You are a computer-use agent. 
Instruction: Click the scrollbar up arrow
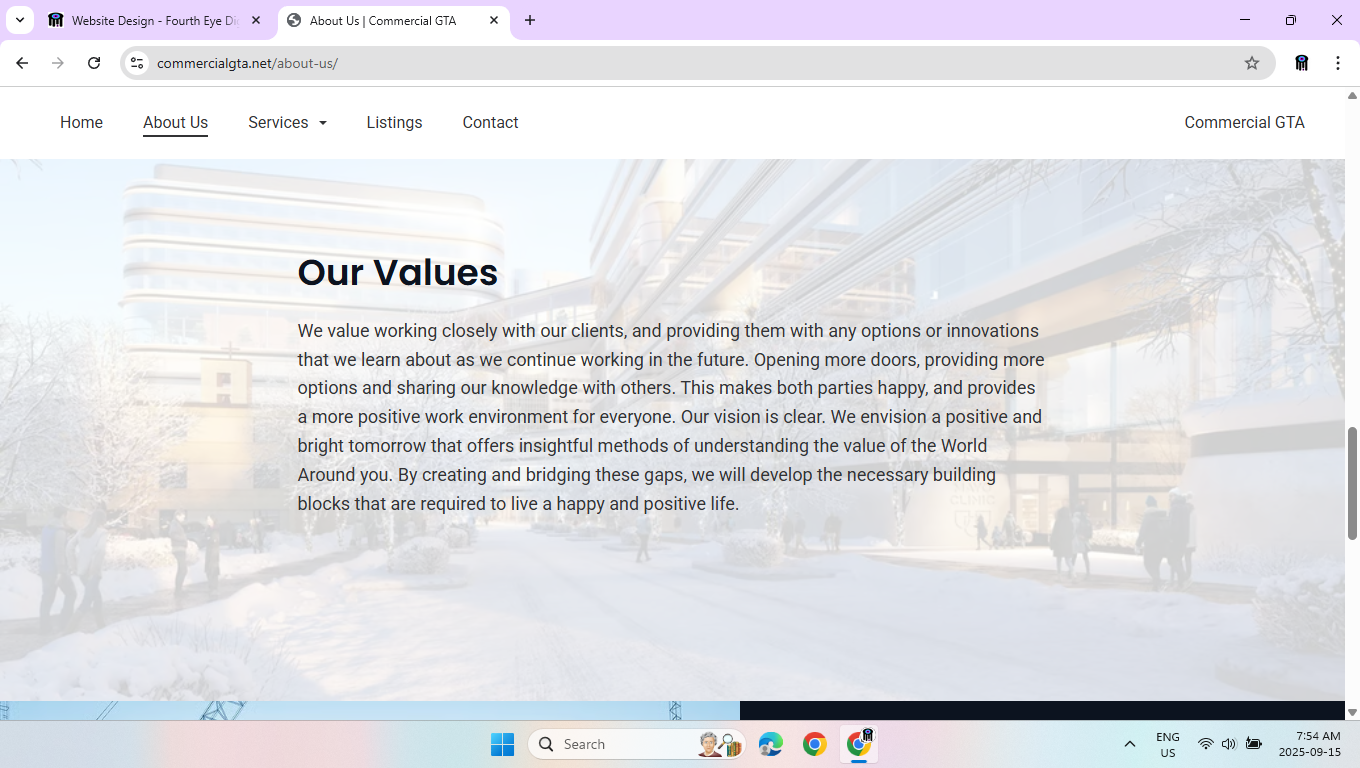[1352, 96]
